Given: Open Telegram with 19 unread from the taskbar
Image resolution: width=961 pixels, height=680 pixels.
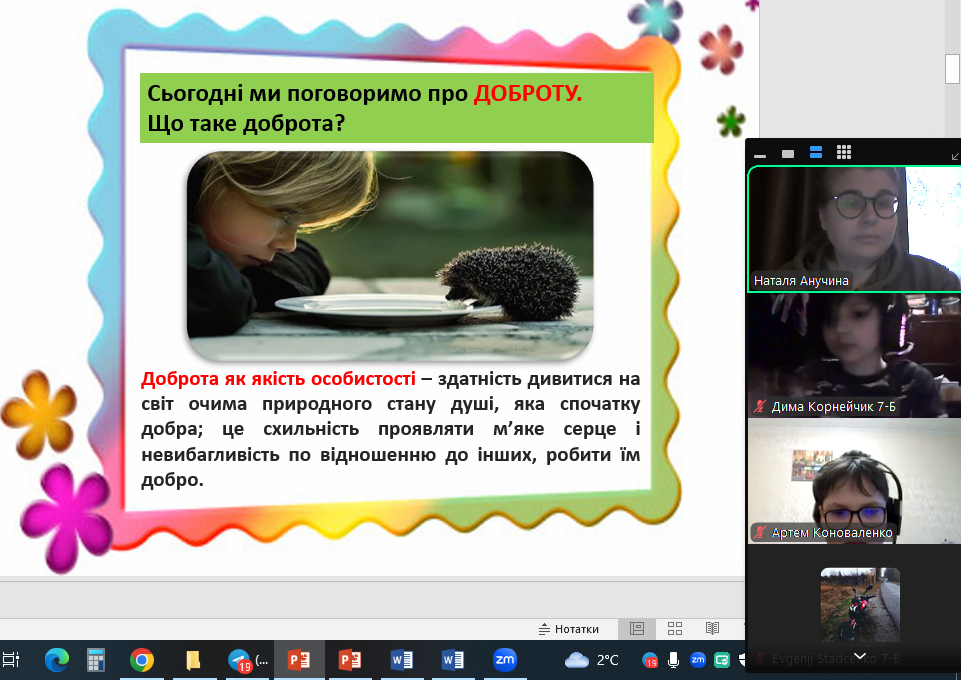Looking at the screenshot, I should click(248, 660).
